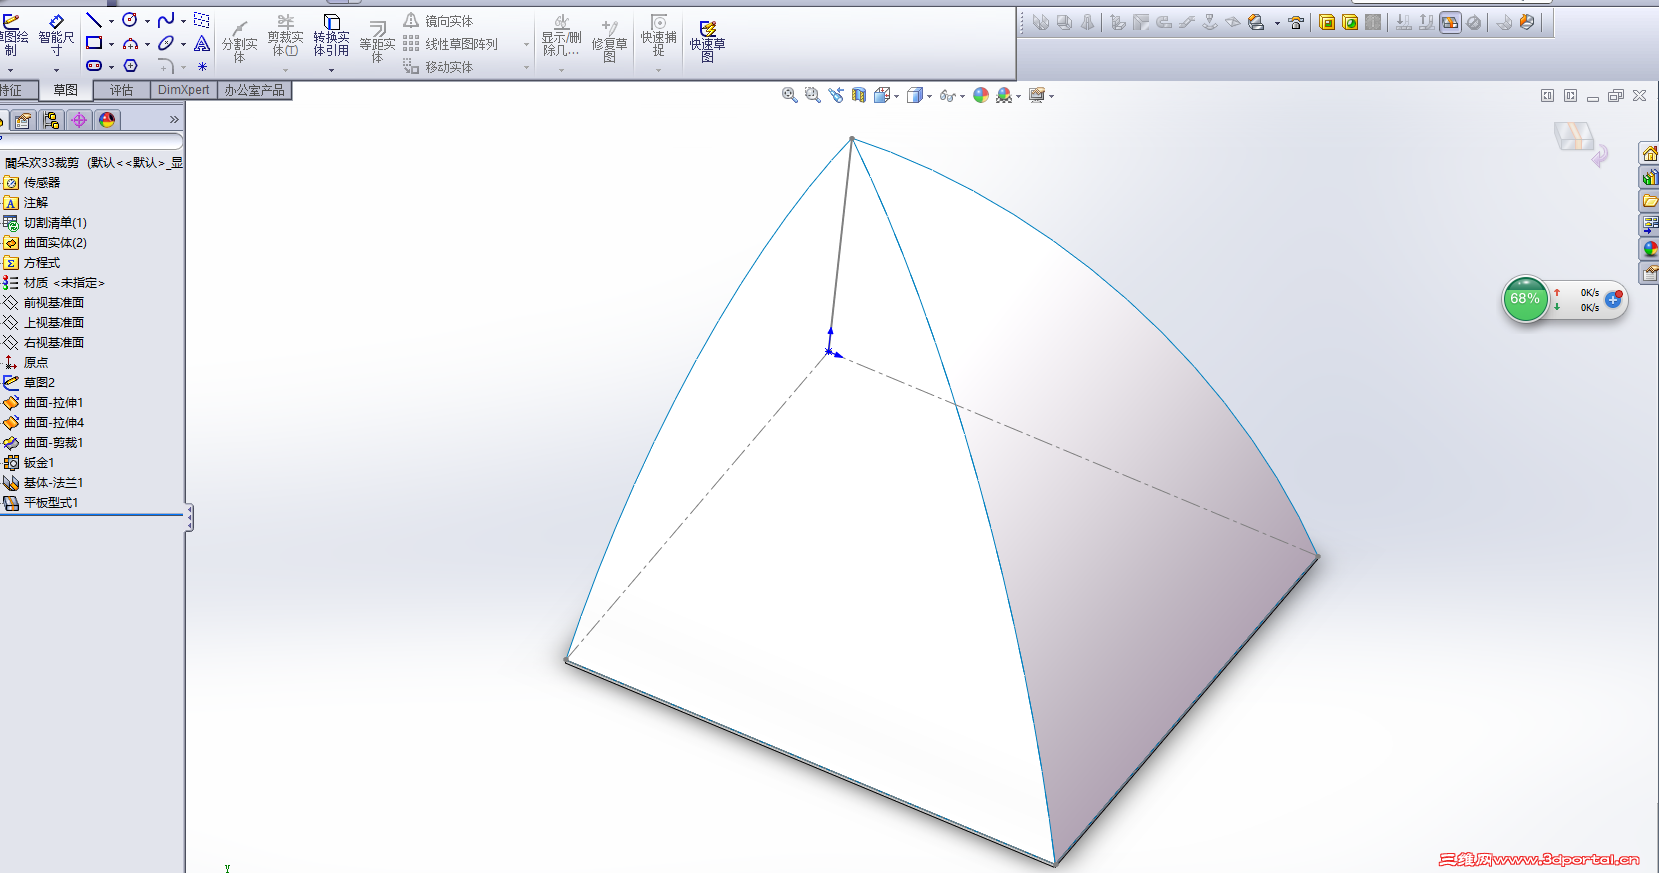
Task: Select 平板型式1 feature
Action: 51,503
